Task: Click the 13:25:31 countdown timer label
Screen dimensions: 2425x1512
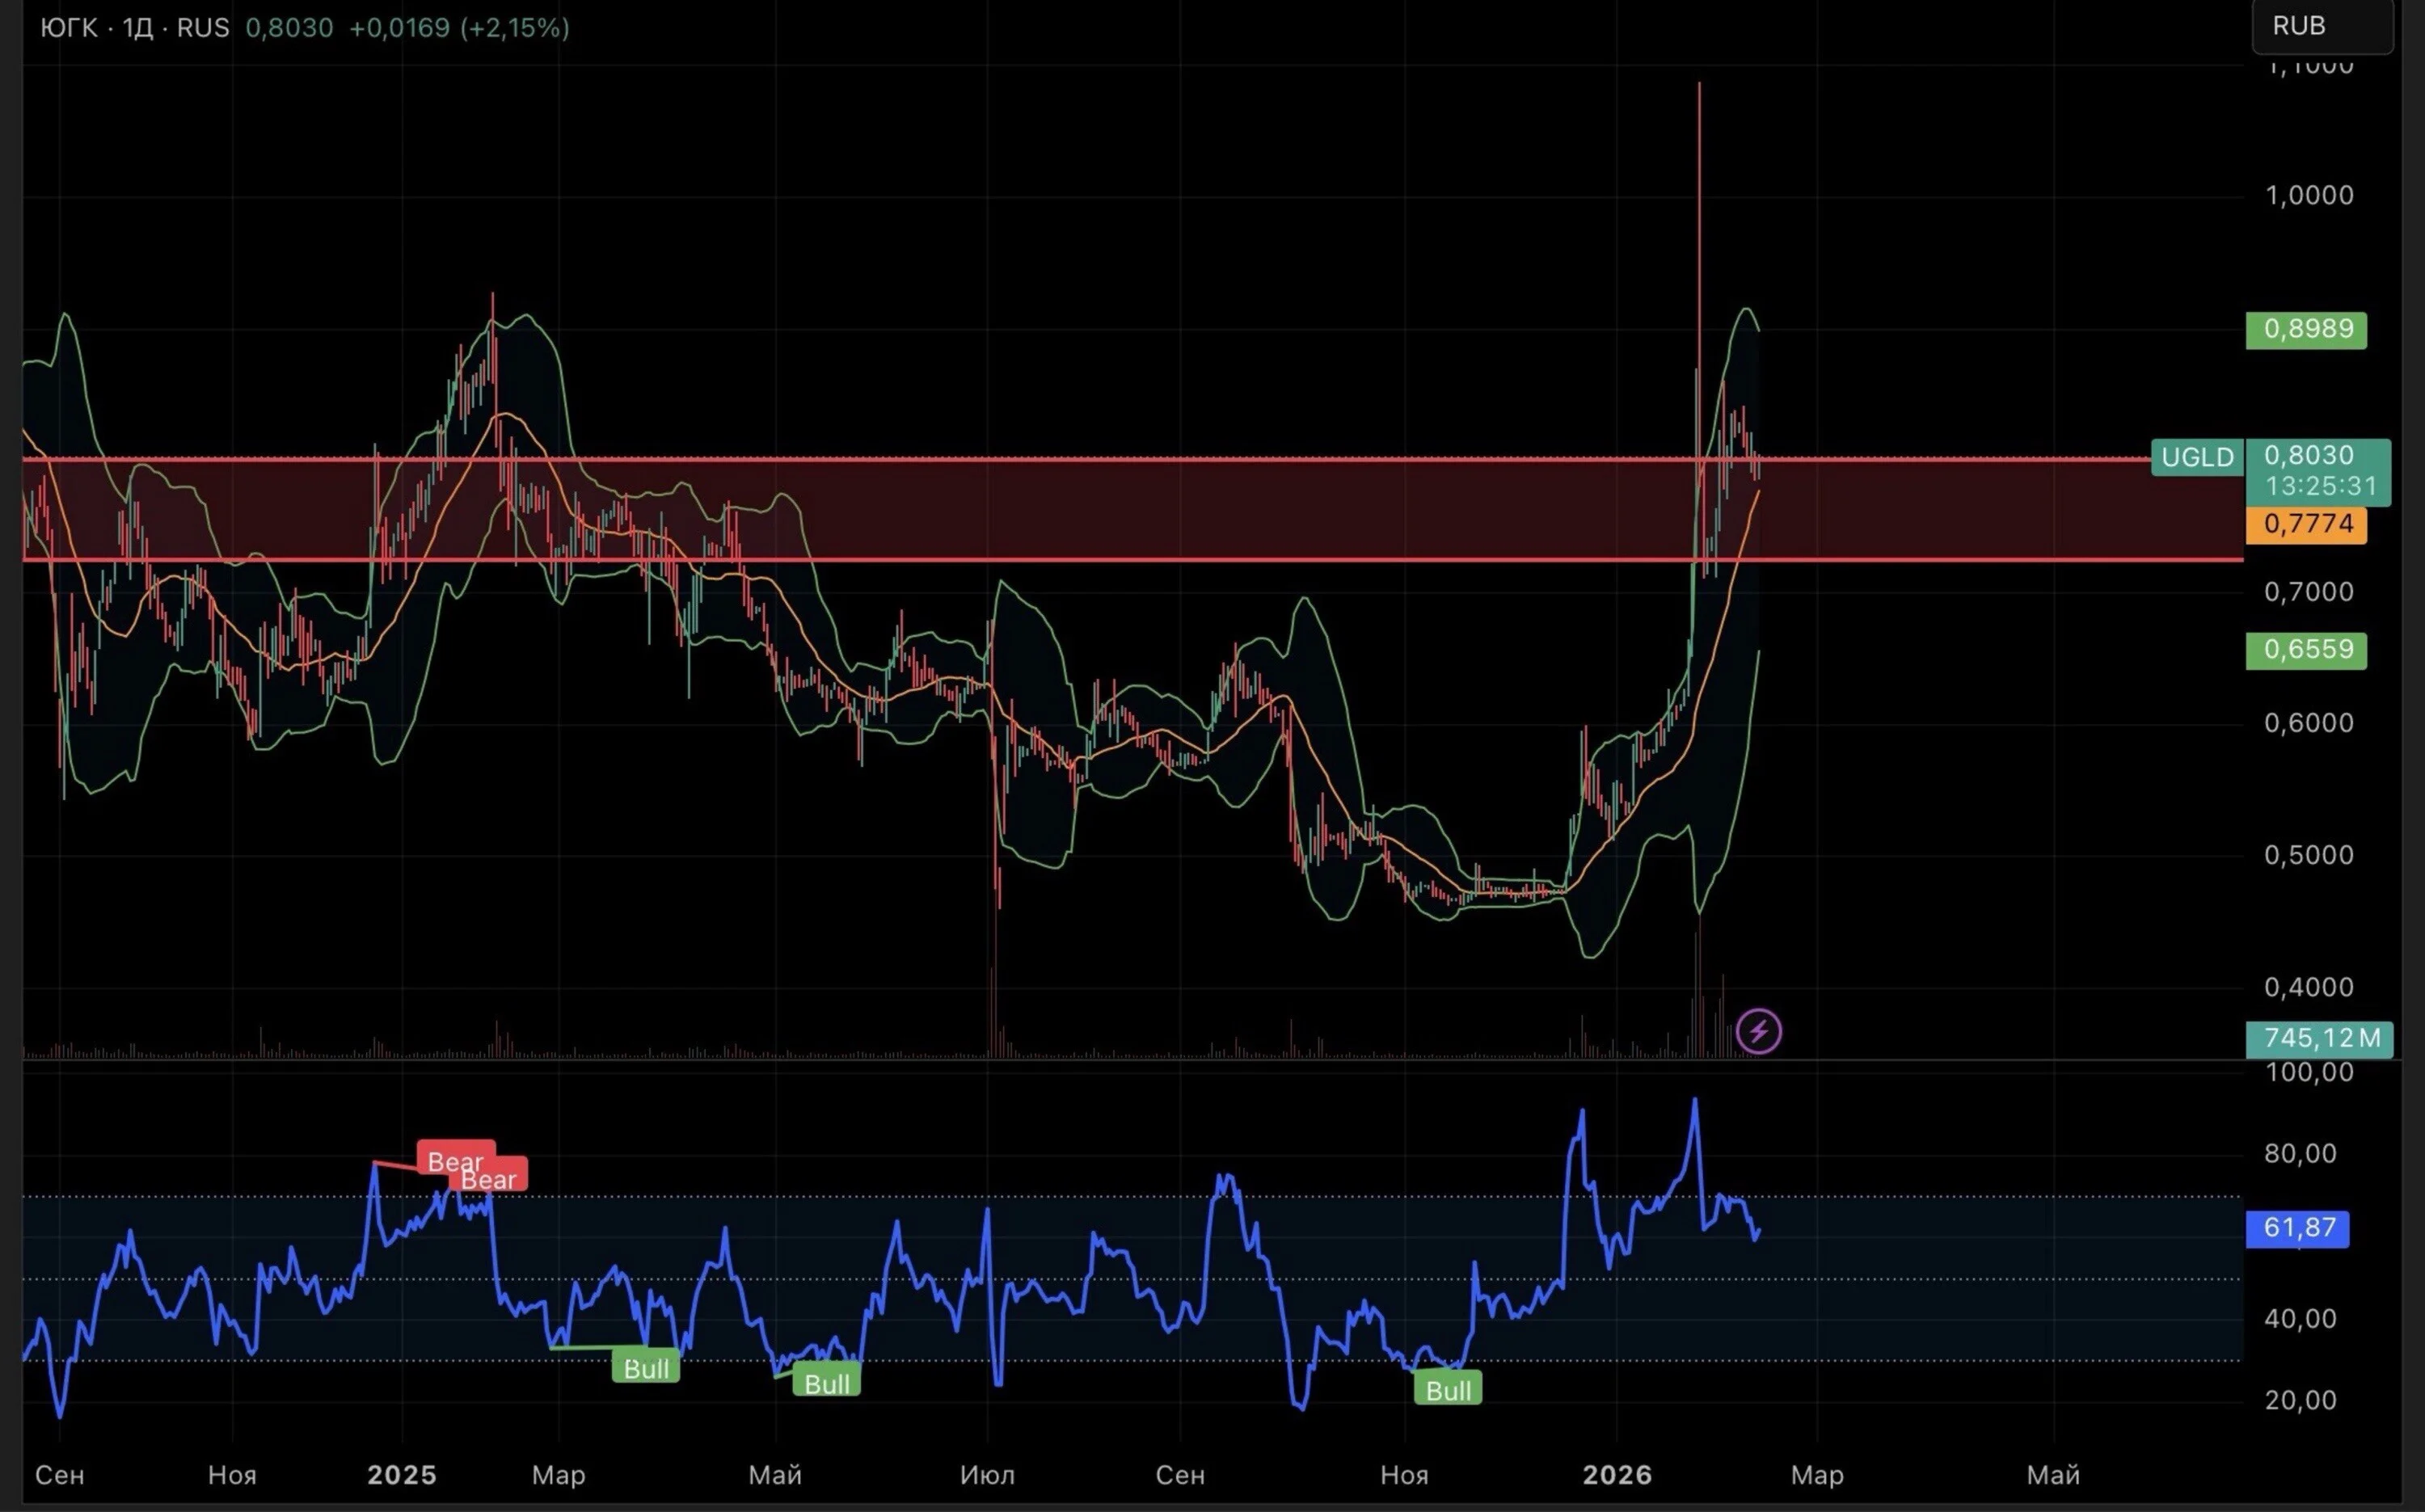Action: pyautogui.click(x=2320, y=487)
